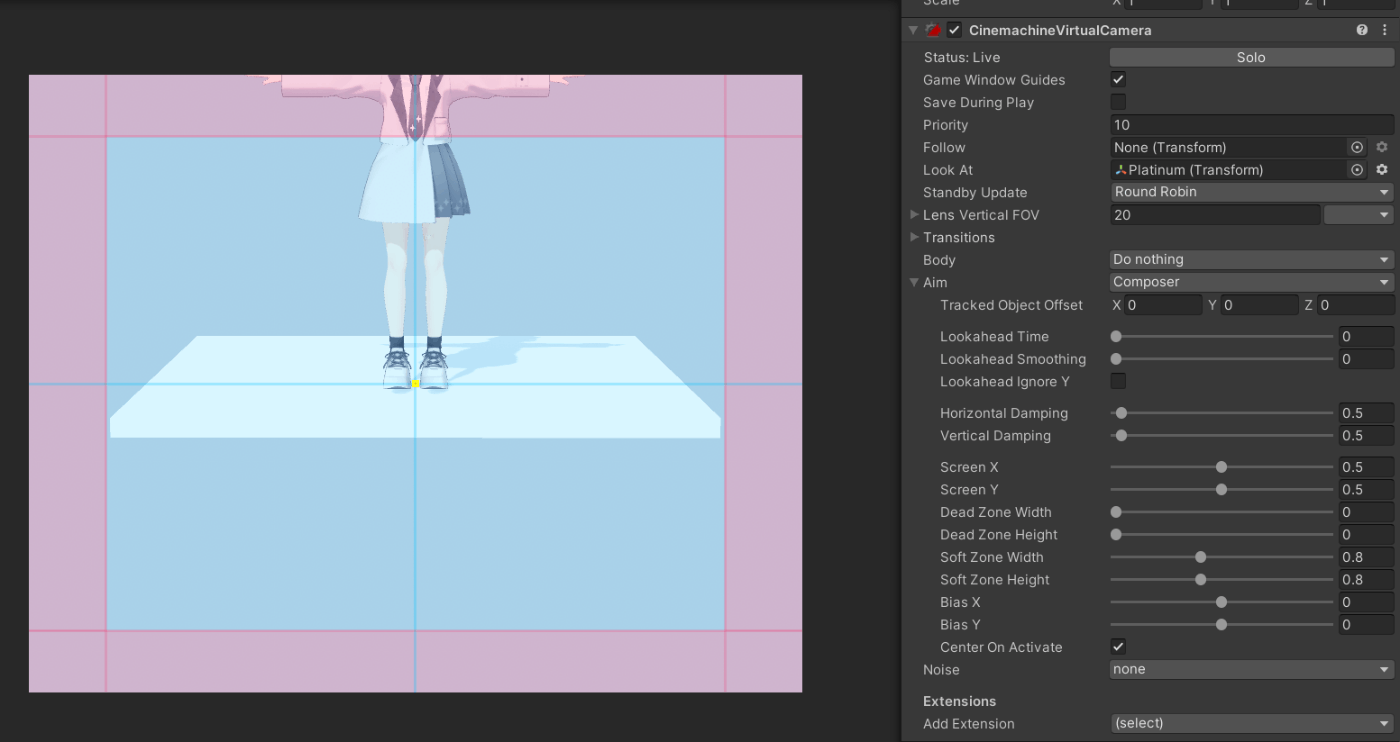Click the 'Standby Update' label
Viewport: 1400px width, 742px height.
click(x=975, y=192)
